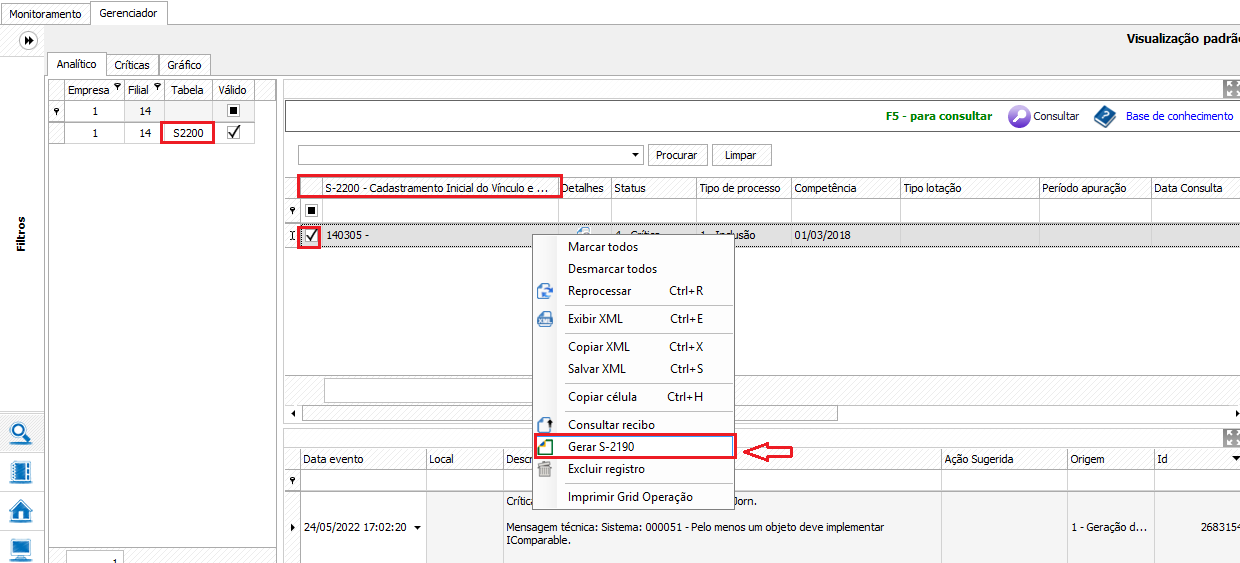The height and width of the screenshot is (563, 1240).
Task: Click the Ação Sugerida column header
Action: (1003, 459)
